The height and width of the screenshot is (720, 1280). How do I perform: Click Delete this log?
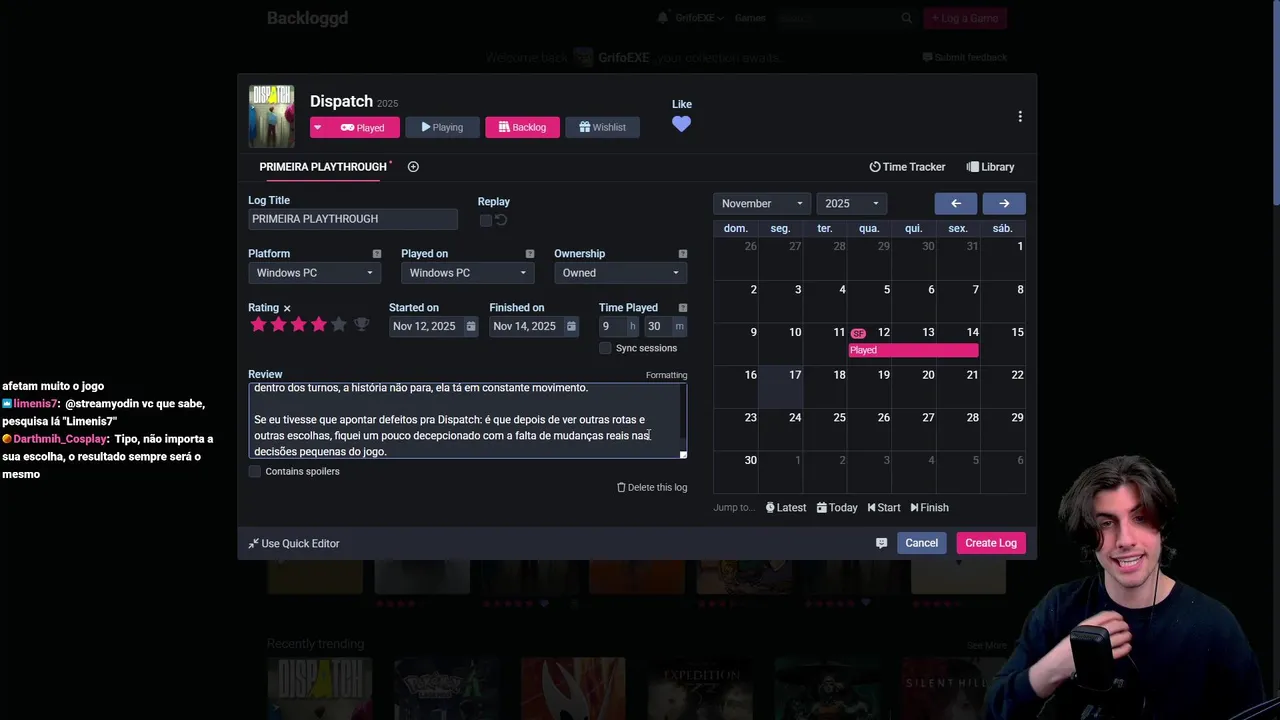(x=652, y=487)
